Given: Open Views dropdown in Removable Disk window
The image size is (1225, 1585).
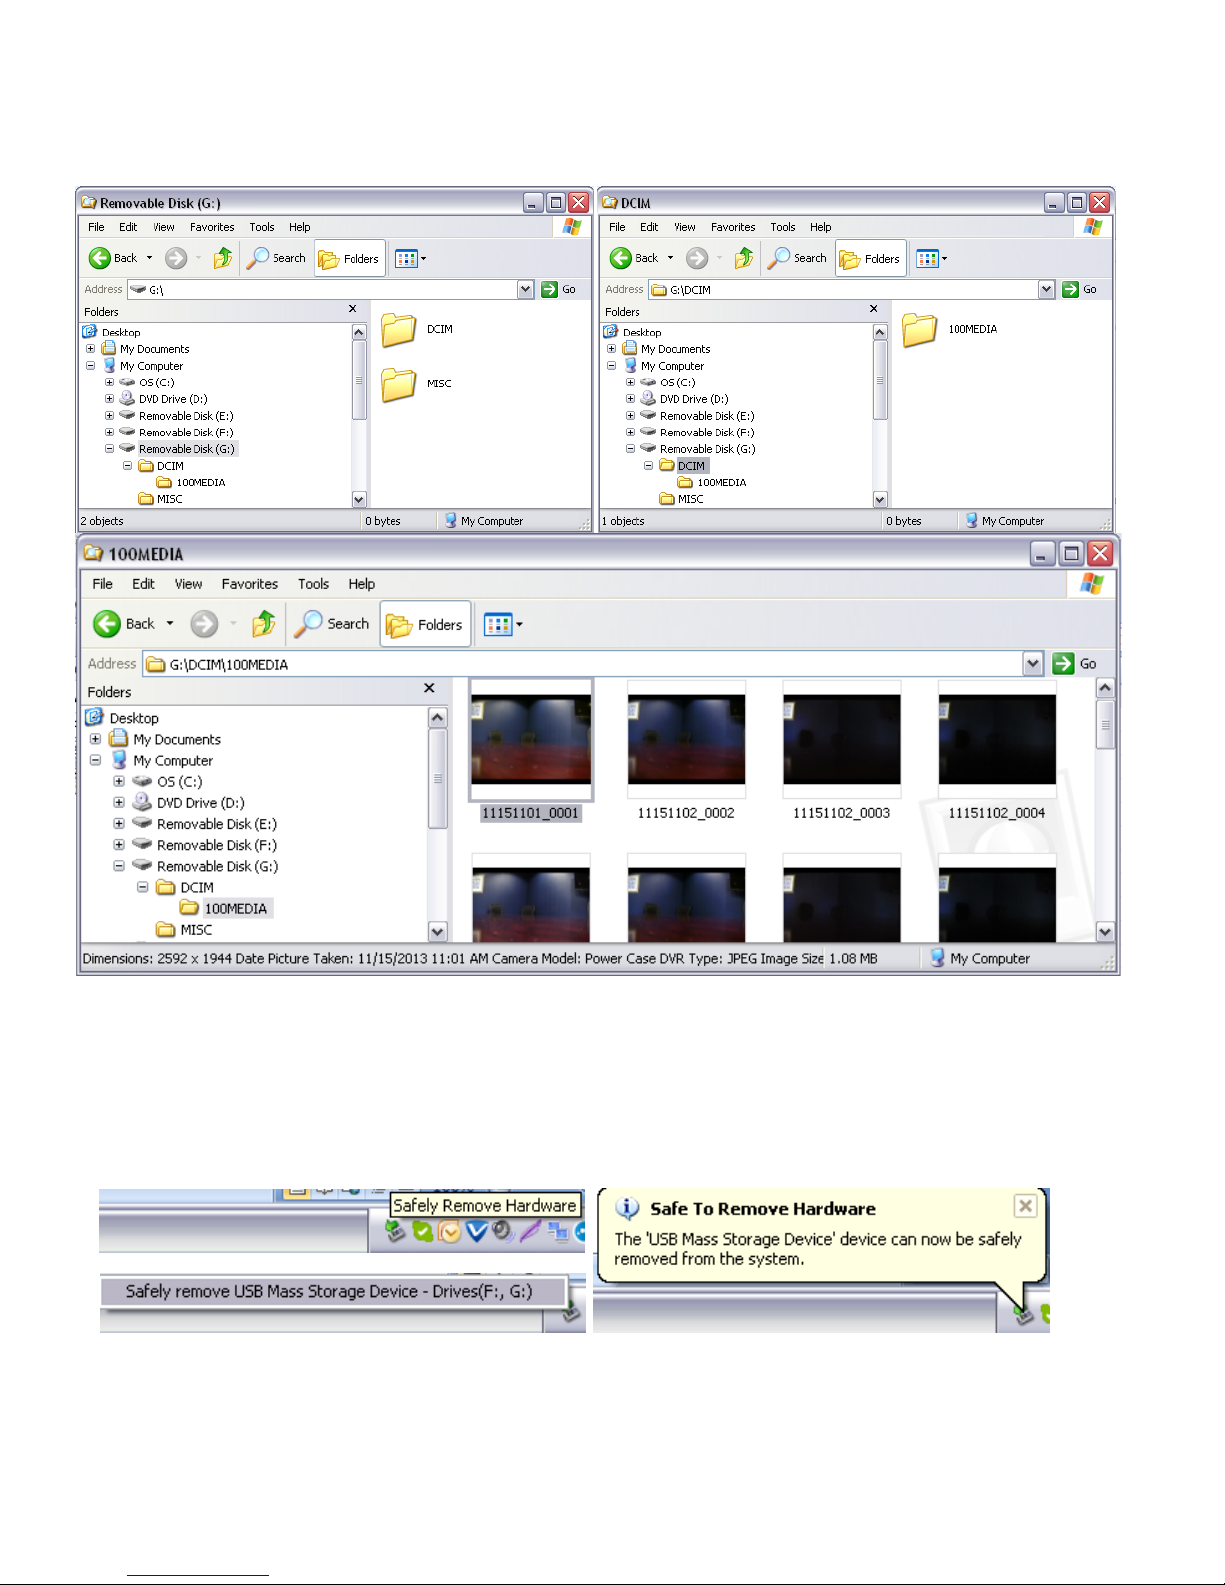Looking at the screenshot, I should coord(411,258).
